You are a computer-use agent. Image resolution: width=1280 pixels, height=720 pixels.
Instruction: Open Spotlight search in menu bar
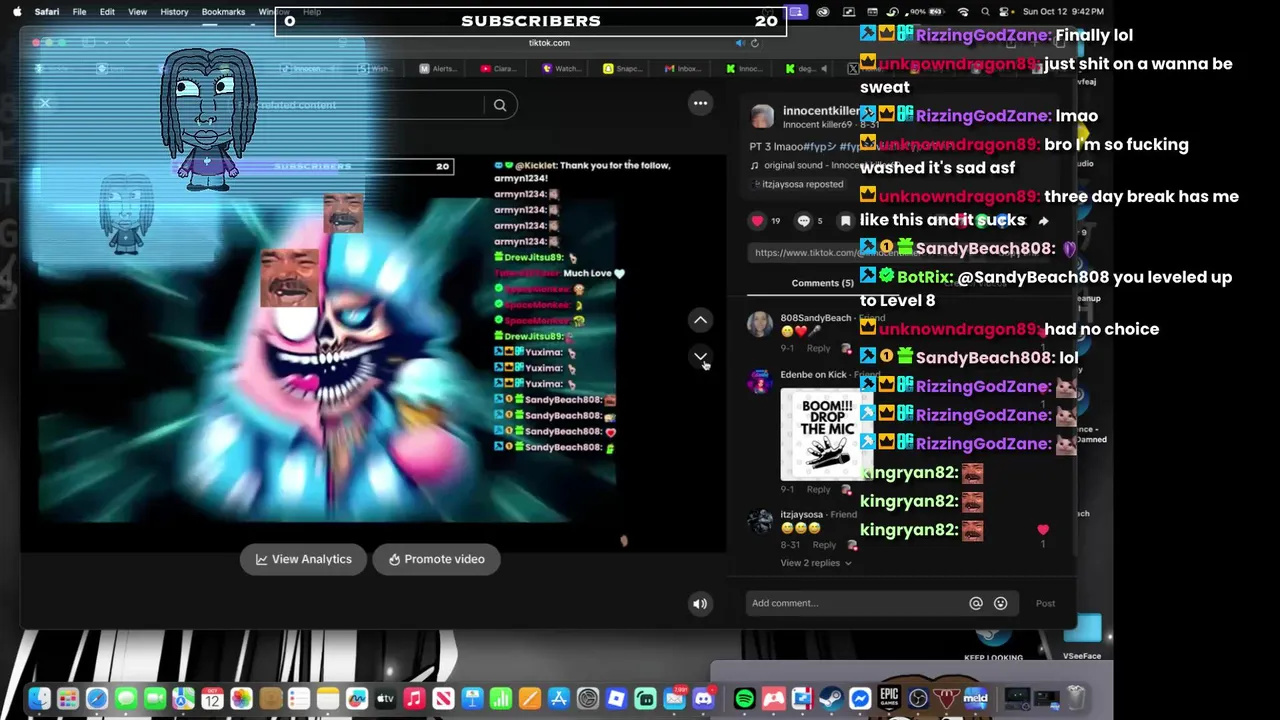(985, 12)
